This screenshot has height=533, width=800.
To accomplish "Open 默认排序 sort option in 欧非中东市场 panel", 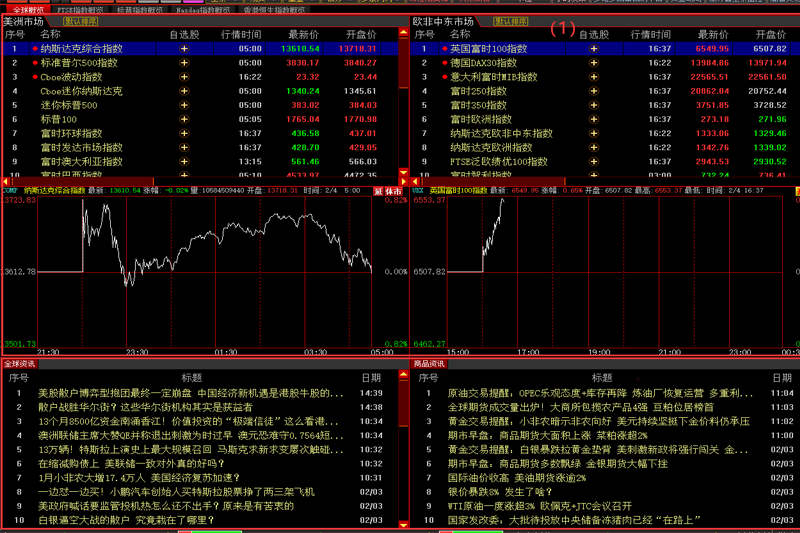I will pyautogui.click(x=511, y=20).
